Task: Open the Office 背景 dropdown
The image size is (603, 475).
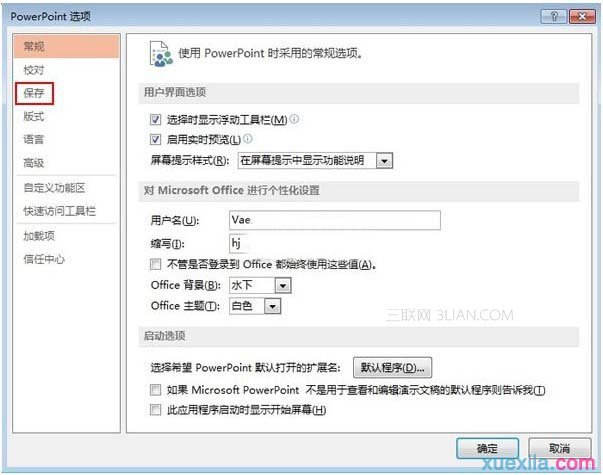Action: 283,286
